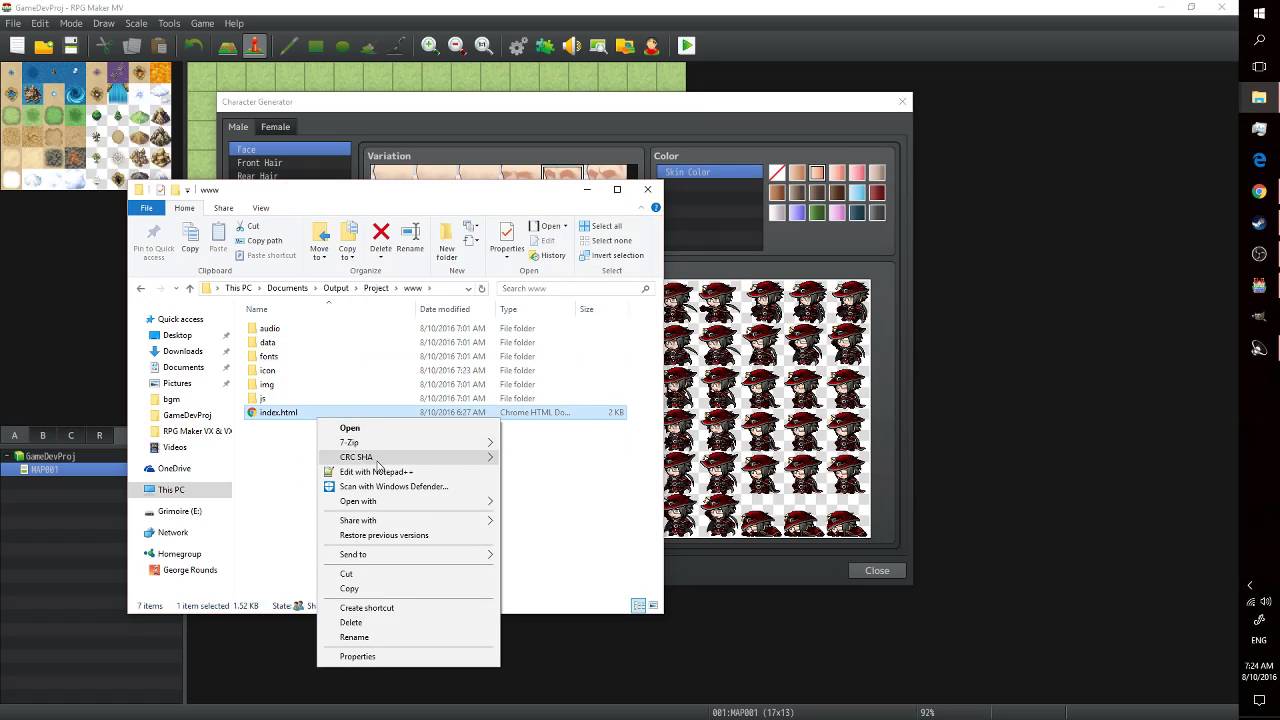1280x720 pixels.
Task: Click Windows search icon on taskbar
Action: point(1259,40)
